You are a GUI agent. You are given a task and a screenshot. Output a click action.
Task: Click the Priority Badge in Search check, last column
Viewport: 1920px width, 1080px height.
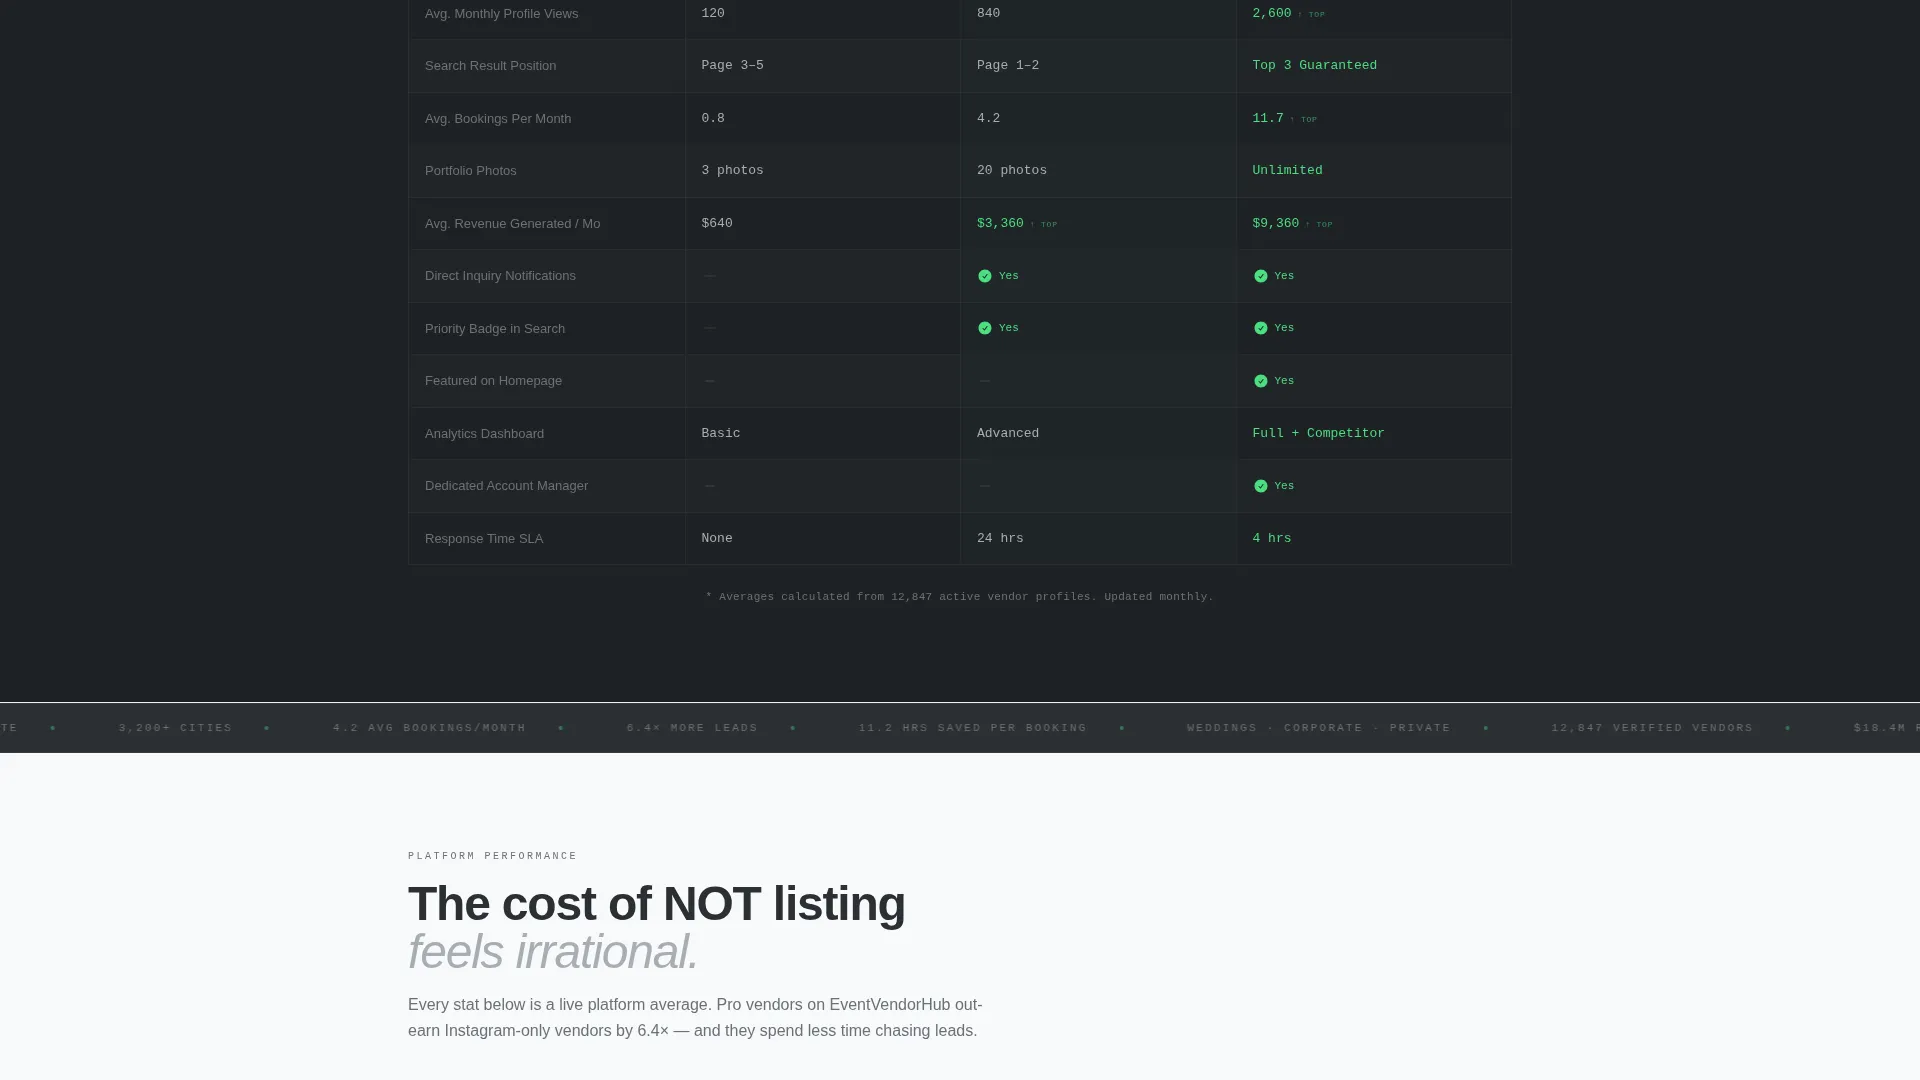coord(1260,328)
